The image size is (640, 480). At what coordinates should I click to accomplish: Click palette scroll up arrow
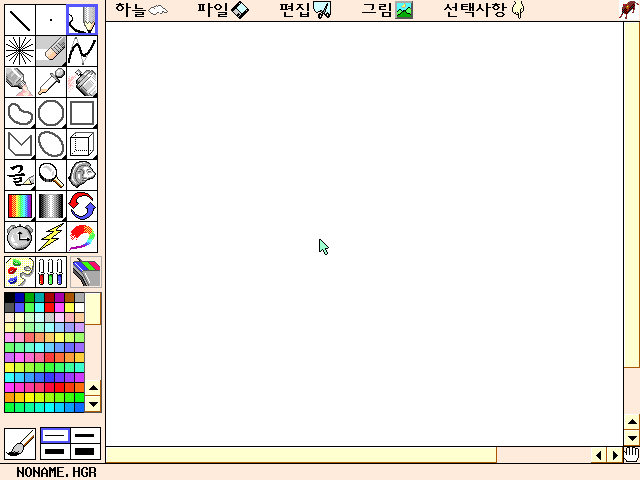pos(93,388)
